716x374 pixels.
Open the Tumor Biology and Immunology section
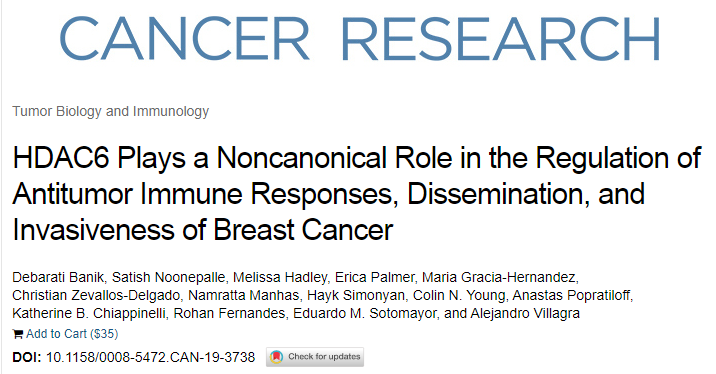[111, 111]
